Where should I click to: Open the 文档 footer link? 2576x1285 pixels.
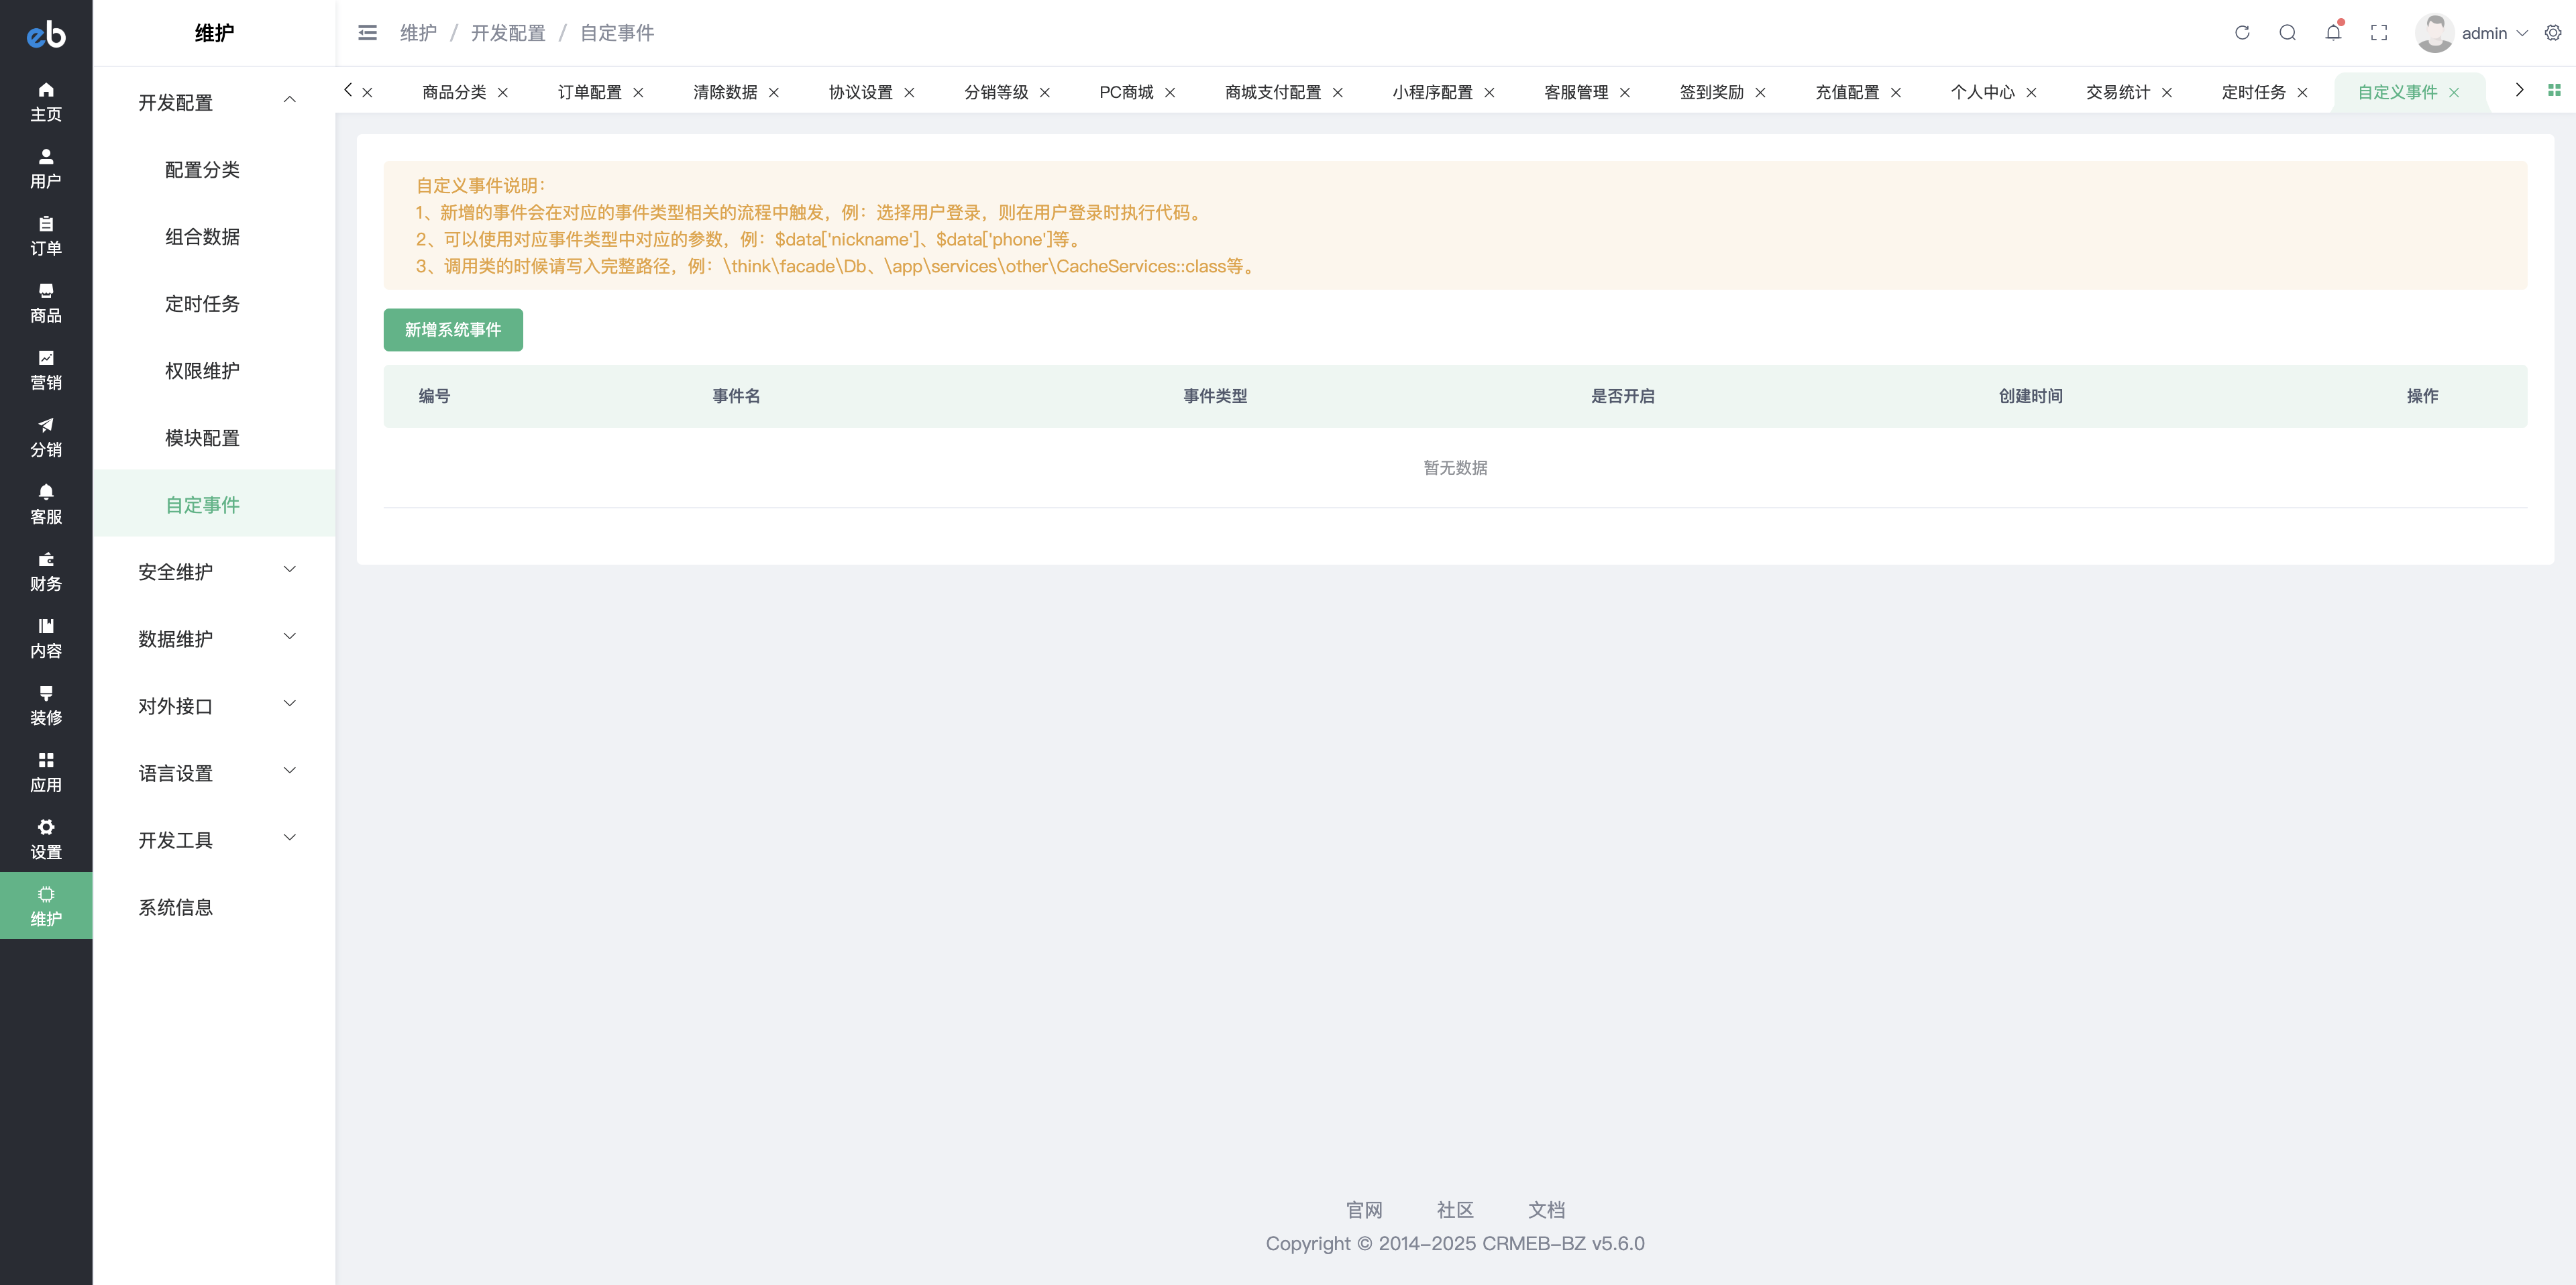1546,1209
